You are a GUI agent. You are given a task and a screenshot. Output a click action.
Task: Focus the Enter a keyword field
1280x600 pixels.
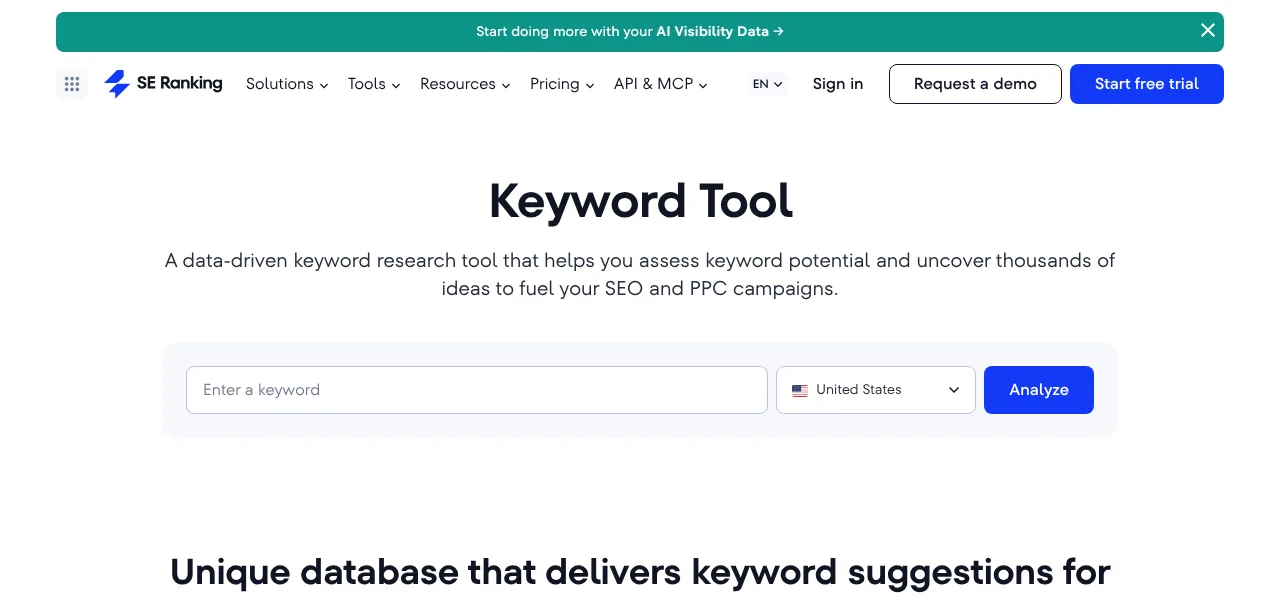point(477,390)
